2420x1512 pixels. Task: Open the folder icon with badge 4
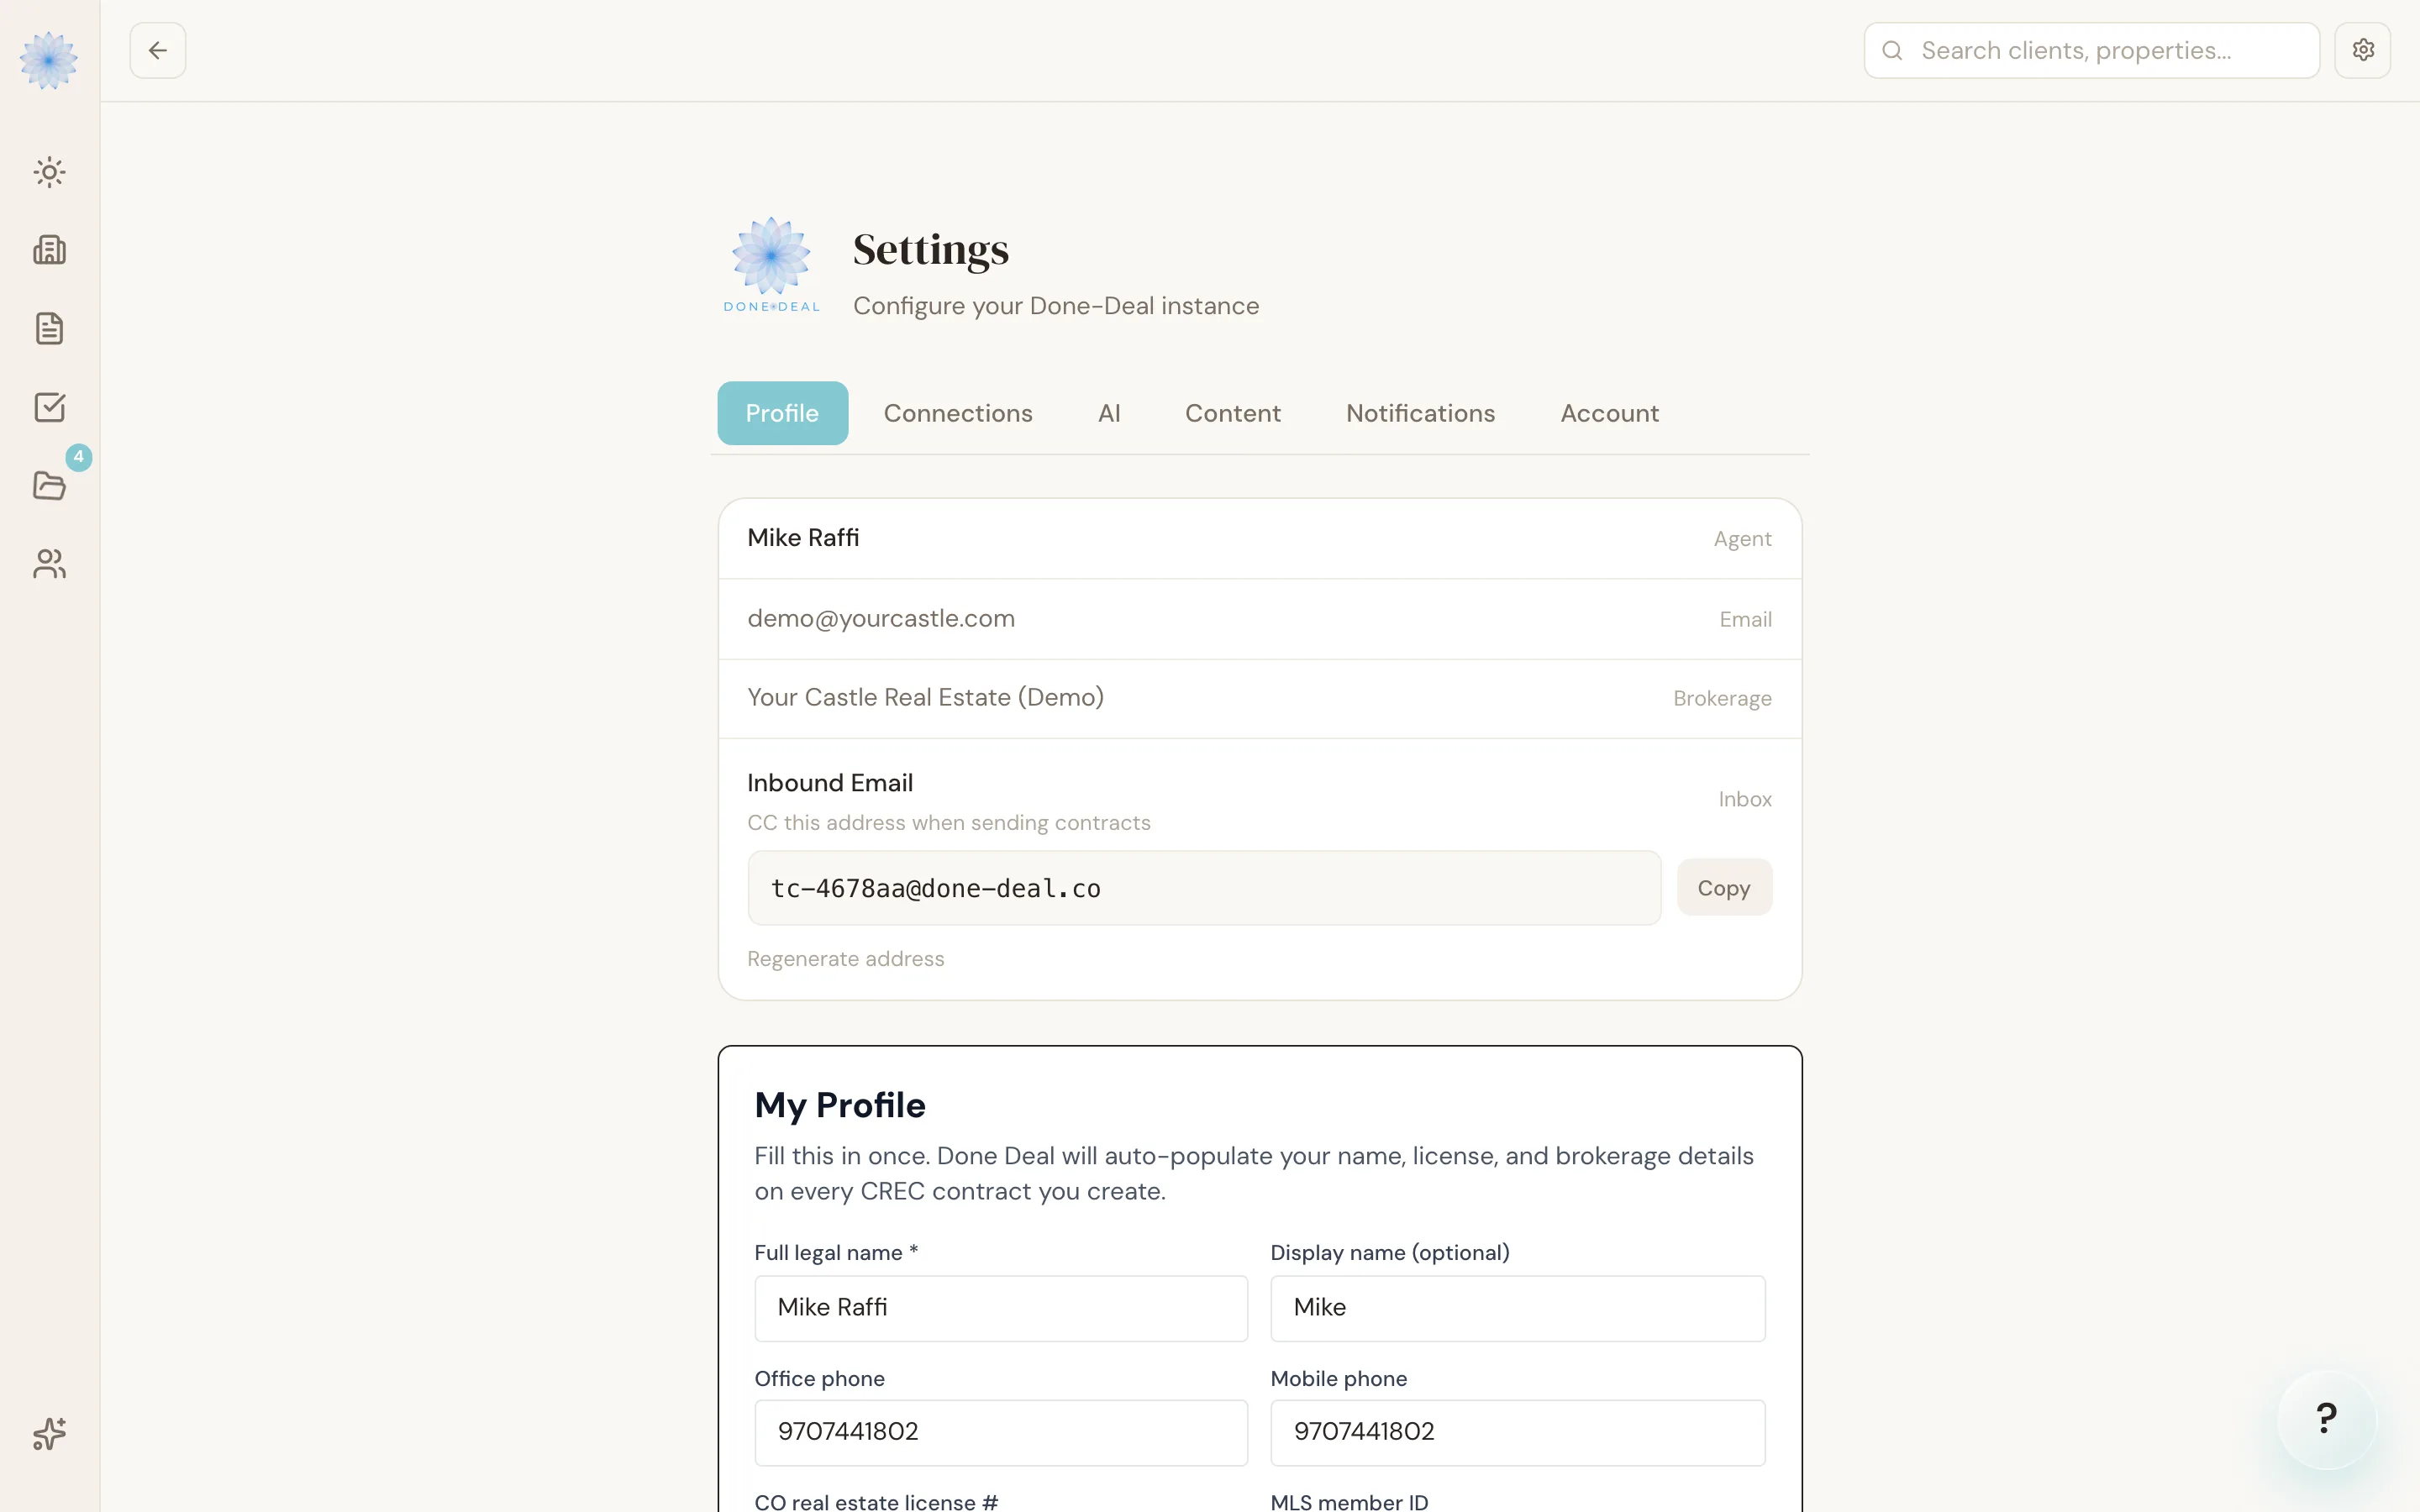[x=49, y=485]
